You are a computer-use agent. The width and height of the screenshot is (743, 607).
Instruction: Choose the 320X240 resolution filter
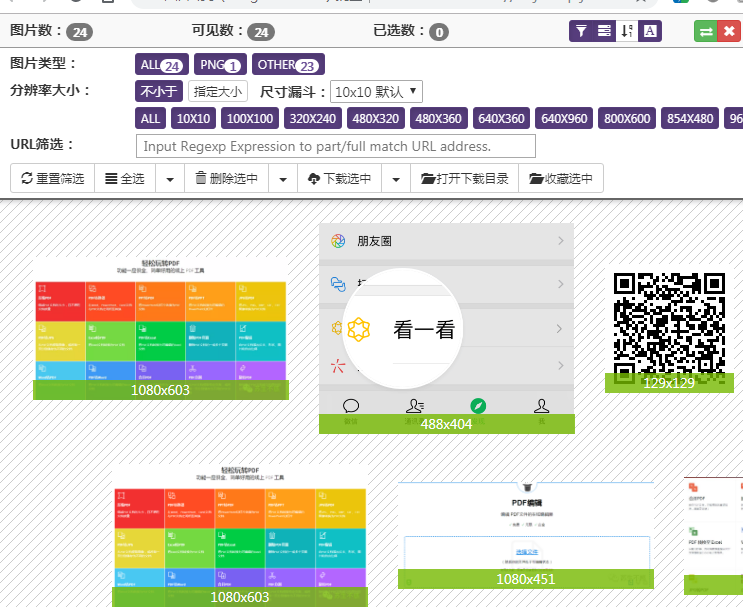pos(313,118)
